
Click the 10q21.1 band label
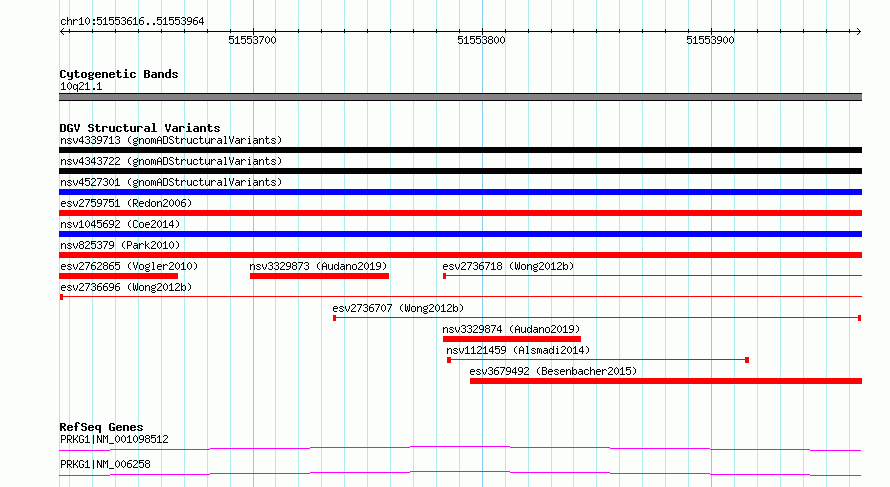click(x=81, y=87)
